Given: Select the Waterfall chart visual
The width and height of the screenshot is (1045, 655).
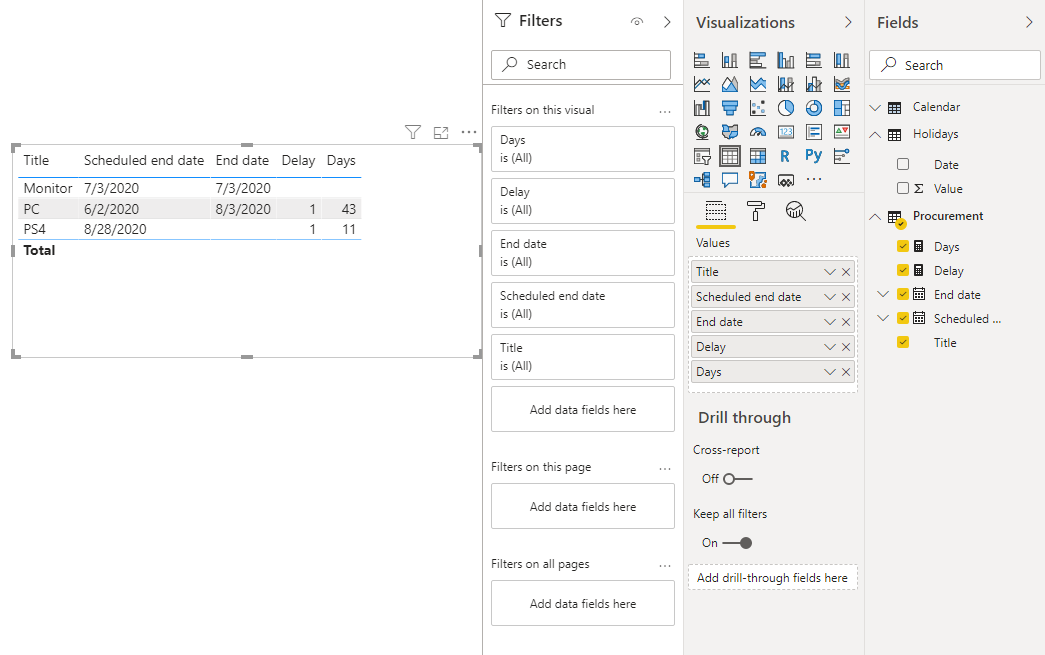Looking at the screenshot, I should [702, 108].
